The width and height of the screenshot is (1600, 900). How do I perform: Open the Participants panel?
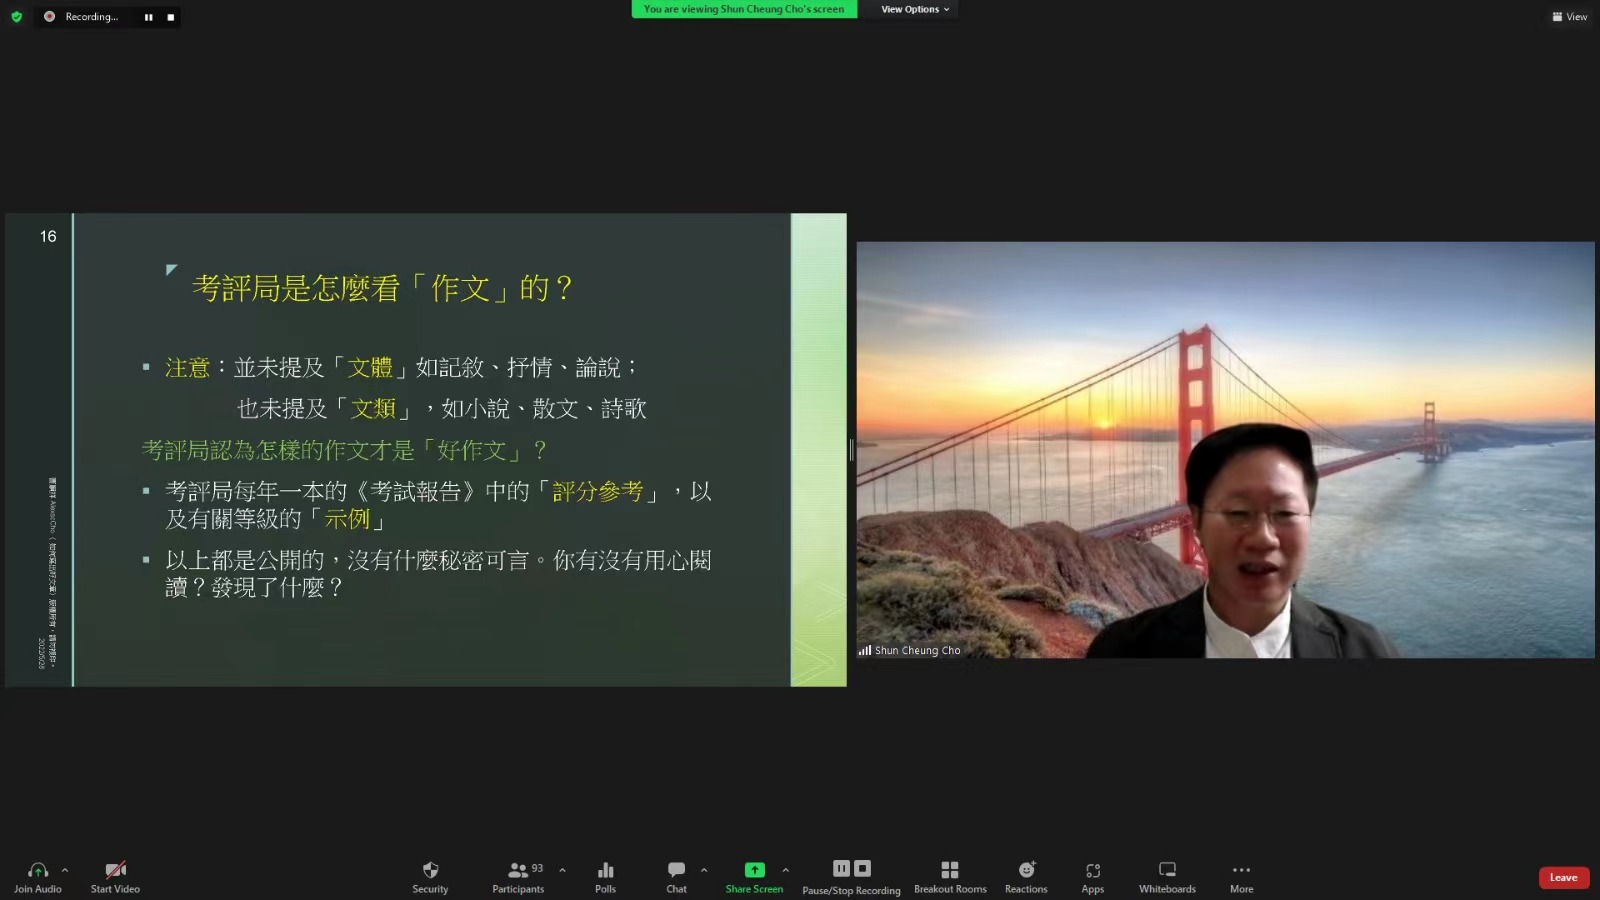(x=518, y=870)
